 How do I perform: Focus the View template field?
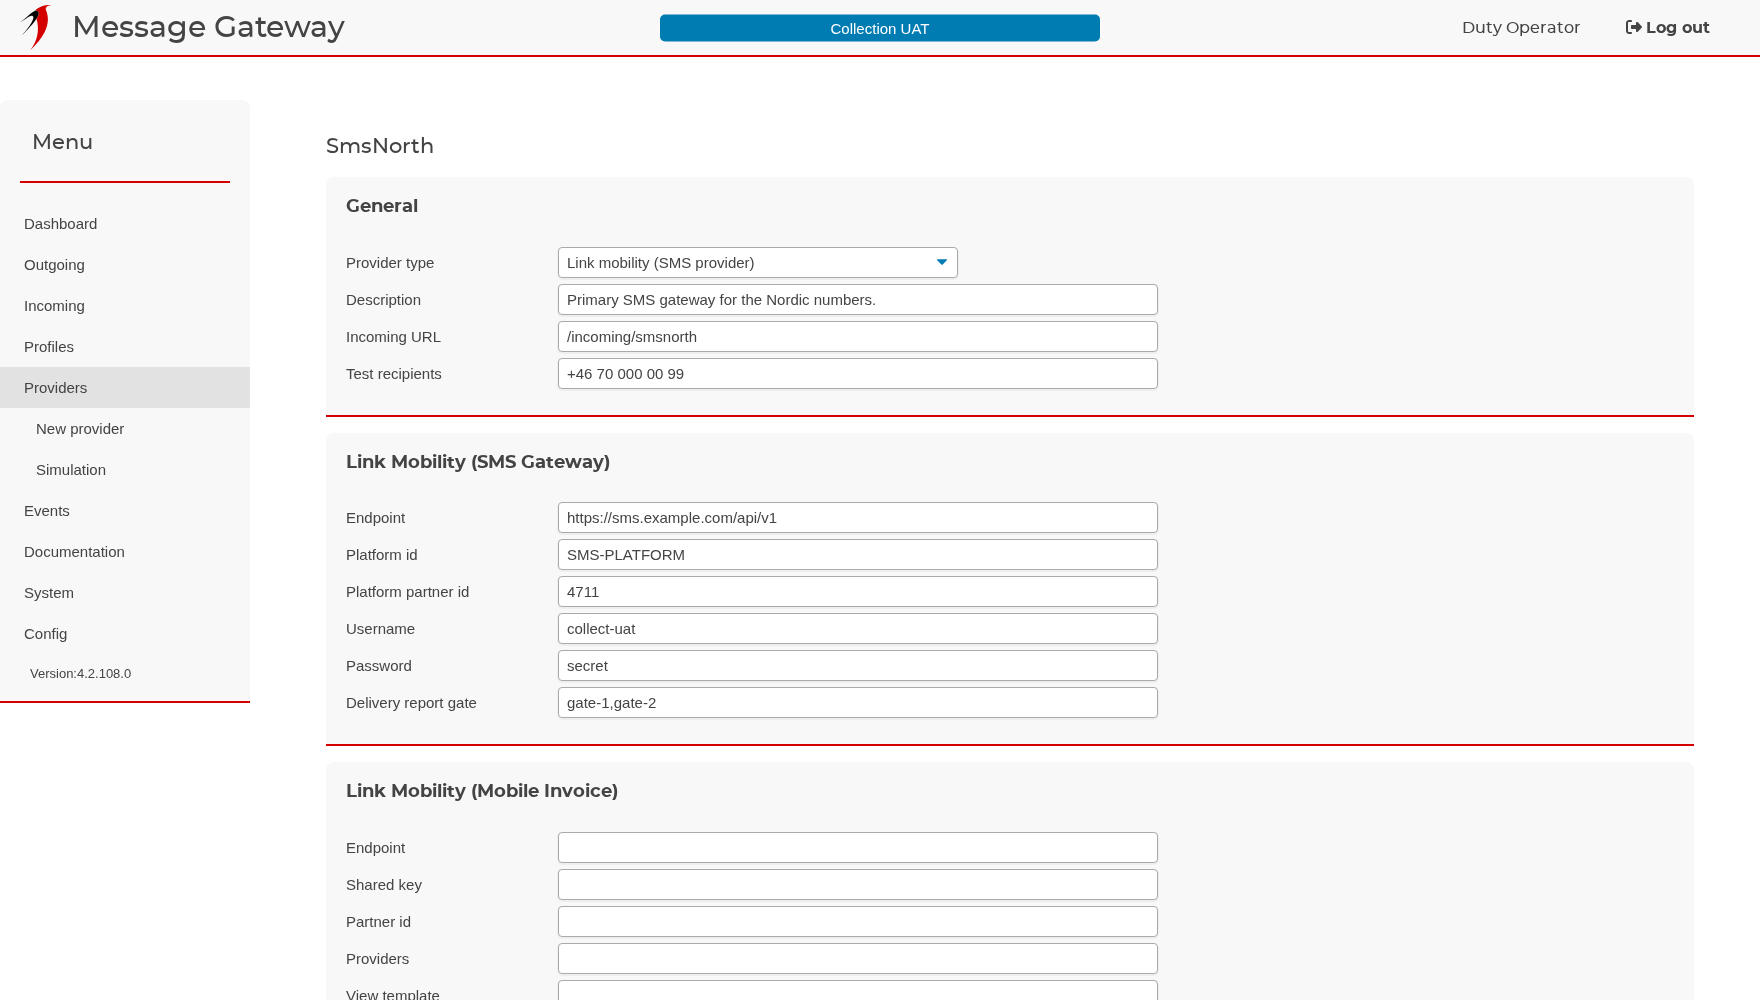[x=858, y=991]
